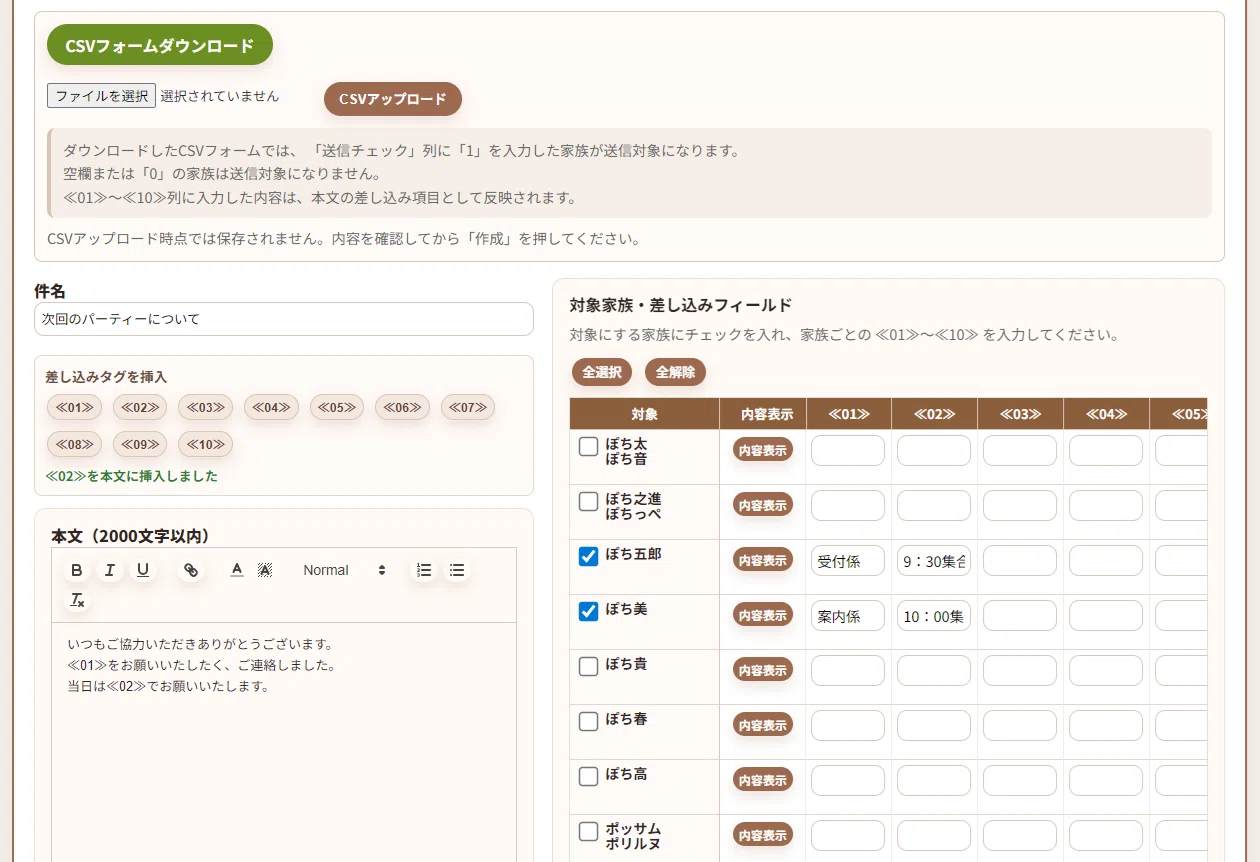The height and width of the screenshot is (862, 1260).
Task: Toggle italic formatting in editor toolbar
Action: click(x=110, y=570)
